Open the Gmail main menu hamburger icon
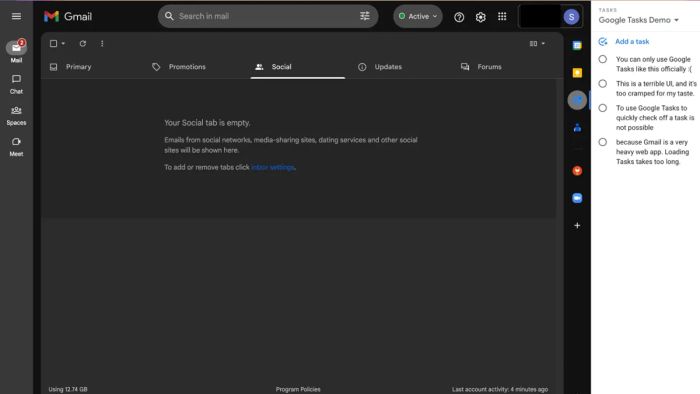 [x=17, y=17]
